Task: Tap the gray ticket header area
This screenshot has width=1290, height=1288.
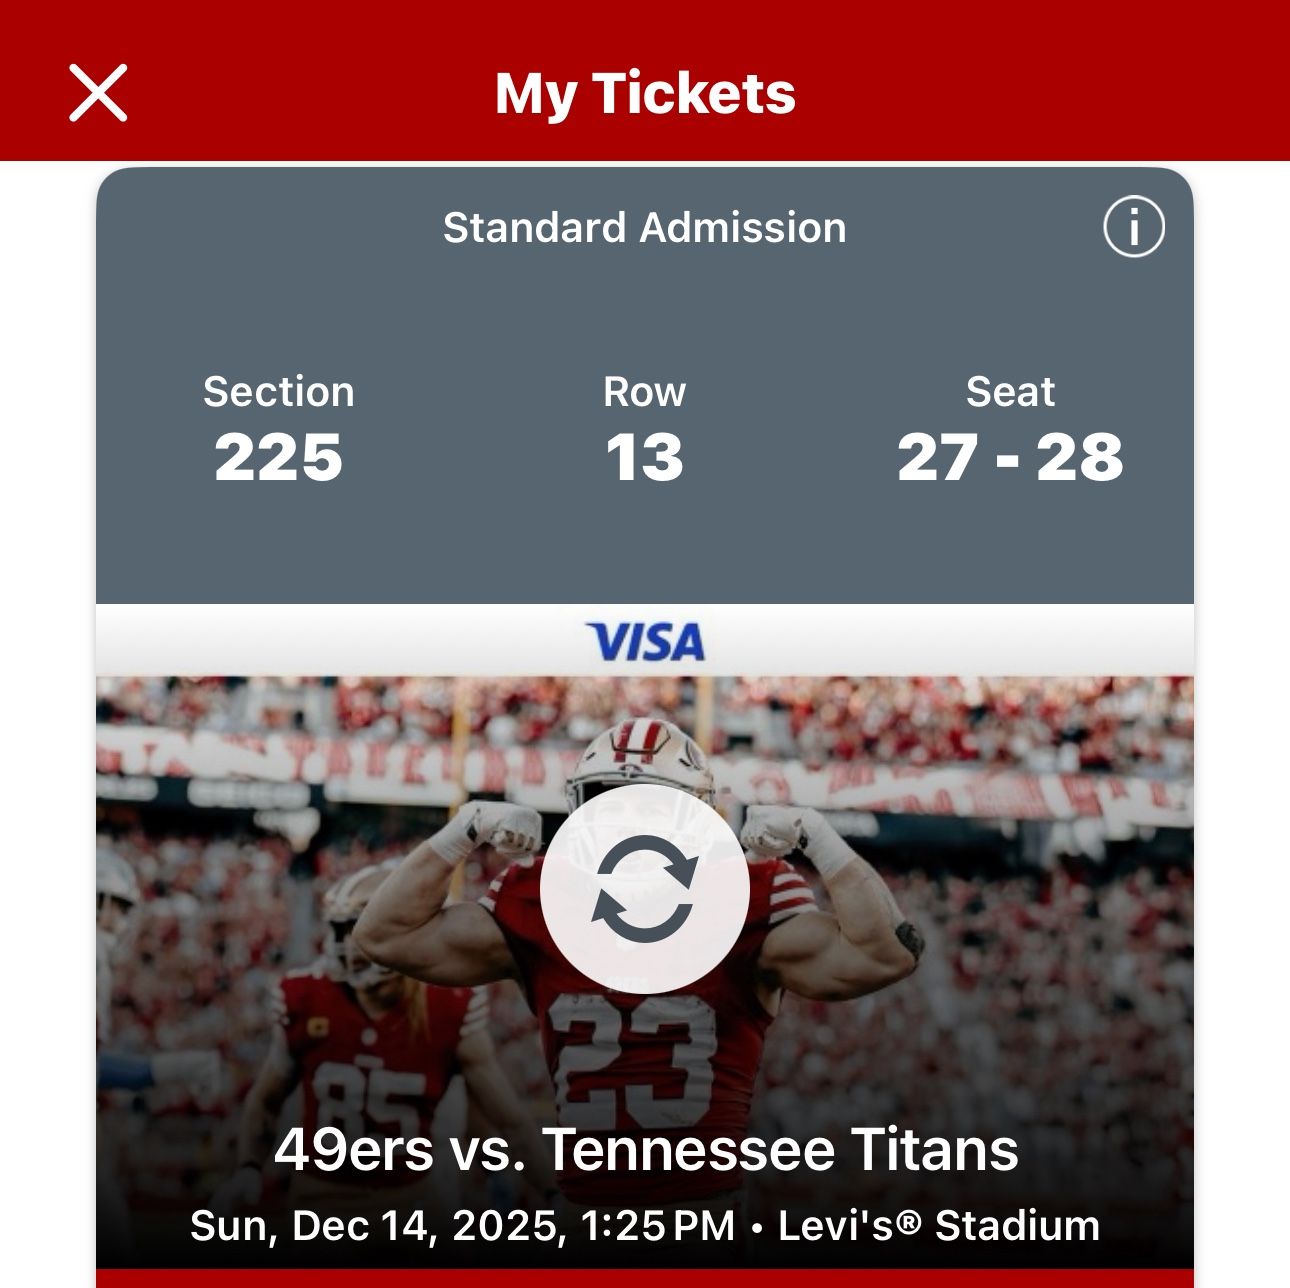Action: click(x=645, y=380)
